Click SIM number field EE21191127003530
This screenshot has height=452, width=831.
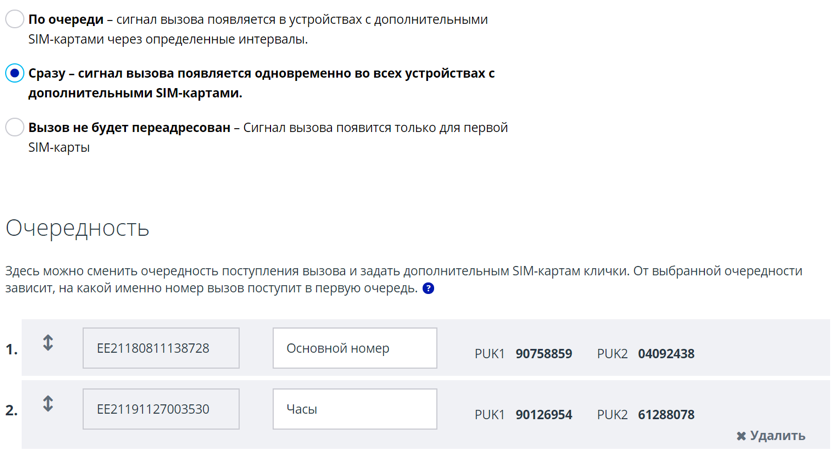[x=161, y=409]
